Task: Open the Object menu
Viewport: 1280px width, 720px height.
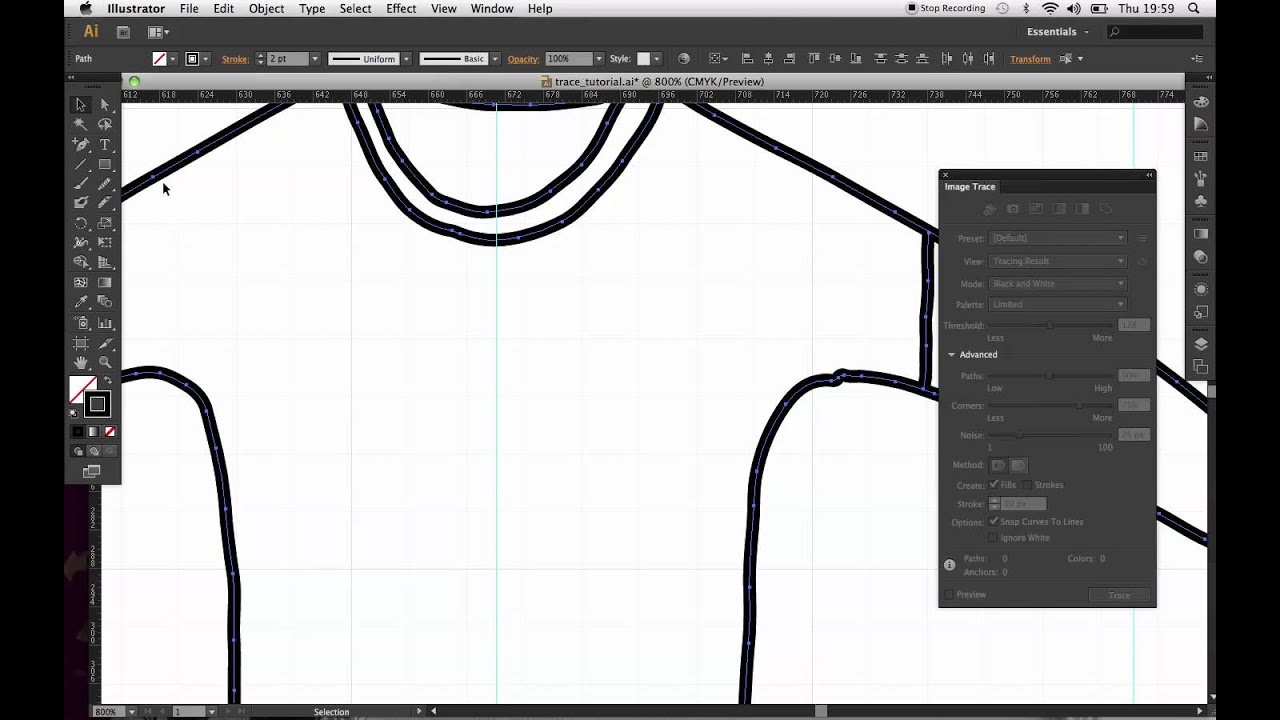Action: (266, 8)
